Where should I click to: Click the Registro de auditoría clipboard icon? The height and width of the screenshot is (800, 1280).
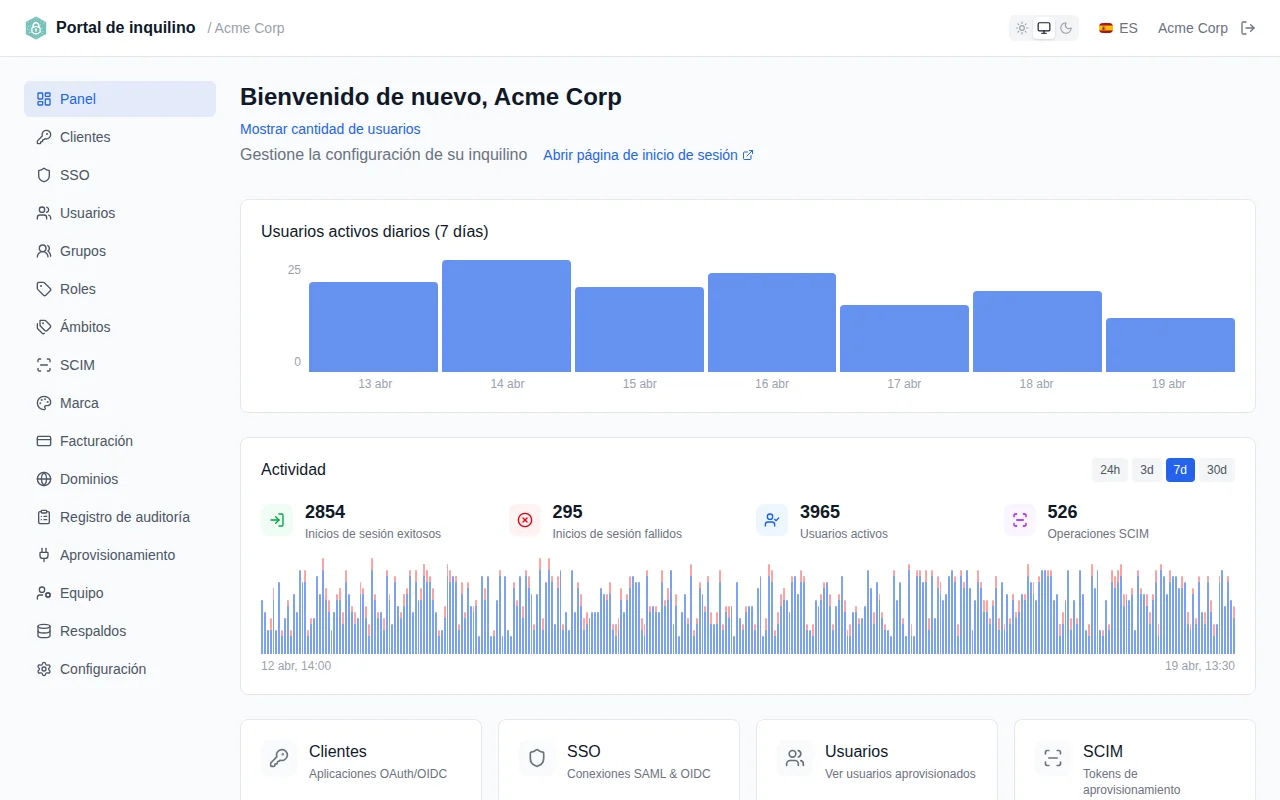coord(44,517)
